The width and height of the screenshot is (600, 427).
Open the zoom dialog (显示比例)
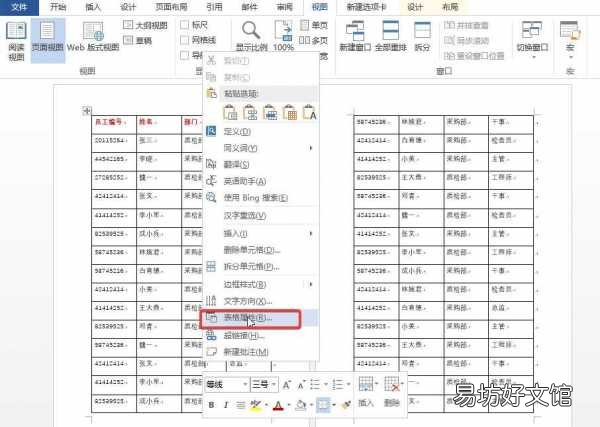pos(251,37)
